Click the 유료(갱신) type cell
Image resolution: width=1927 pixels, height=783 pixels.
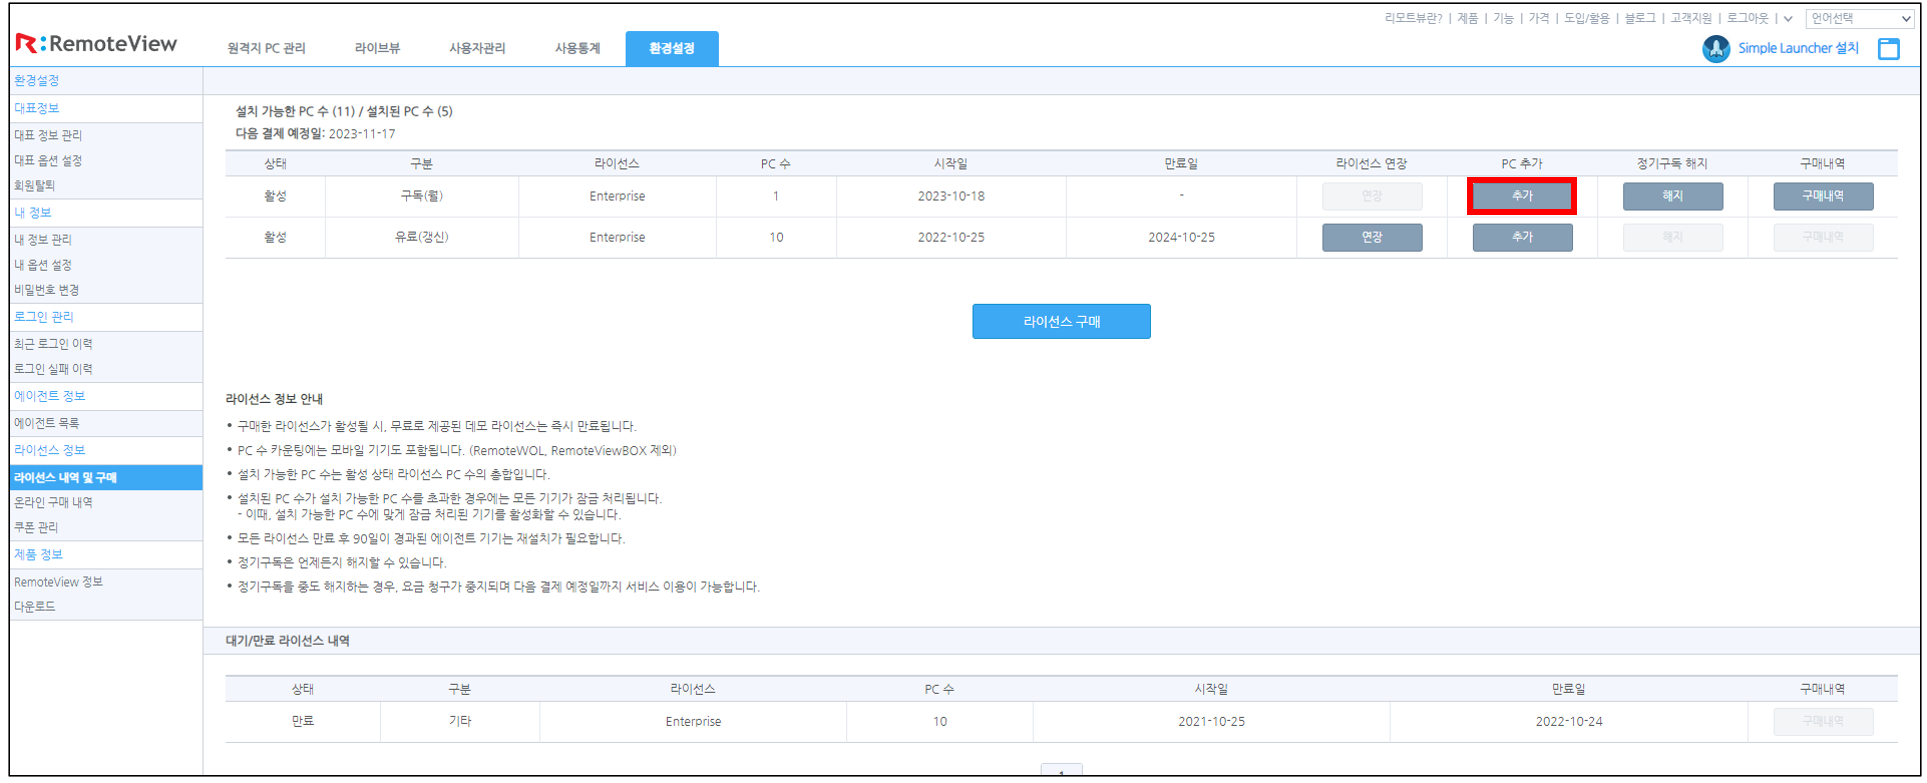(421, 237)
